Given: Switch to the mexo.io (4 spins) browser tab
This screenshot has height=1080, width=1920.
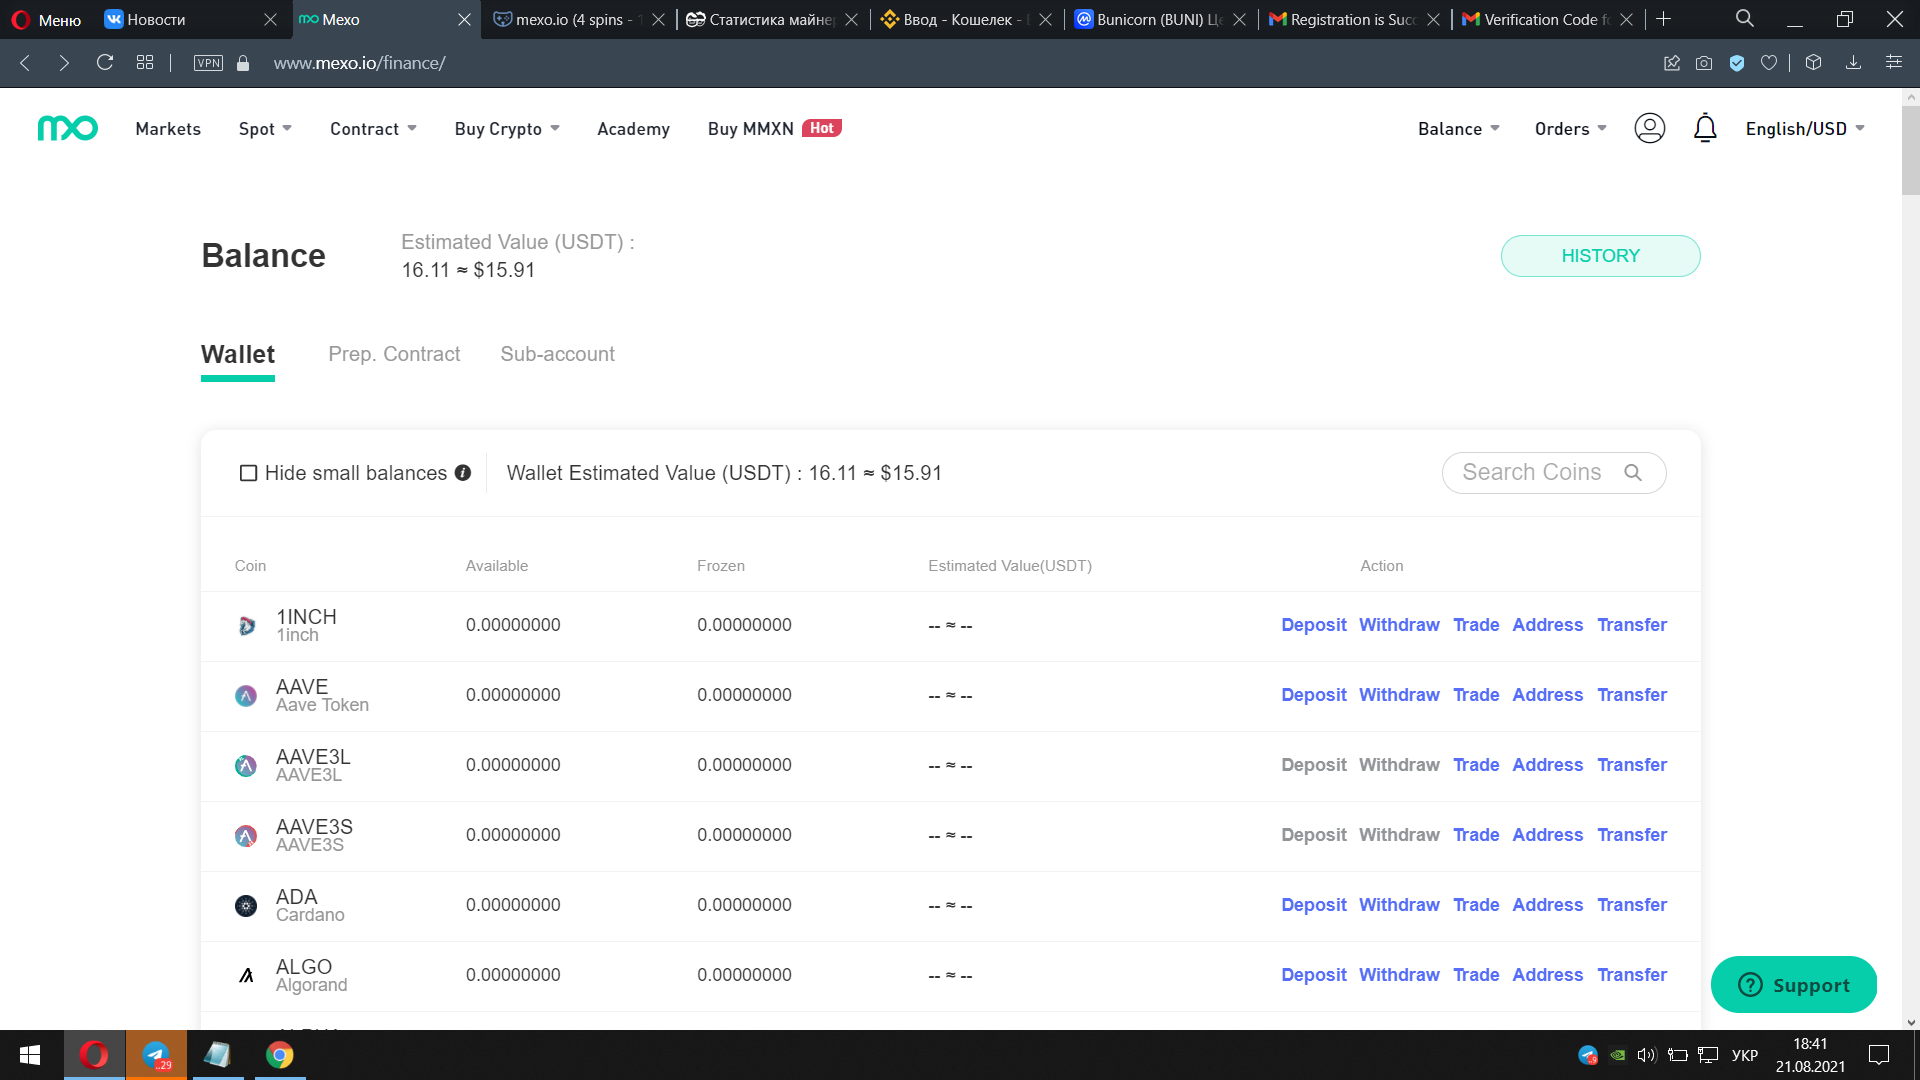Looking at the screenshot, I should pyautogui.click(x=580, y=19).
